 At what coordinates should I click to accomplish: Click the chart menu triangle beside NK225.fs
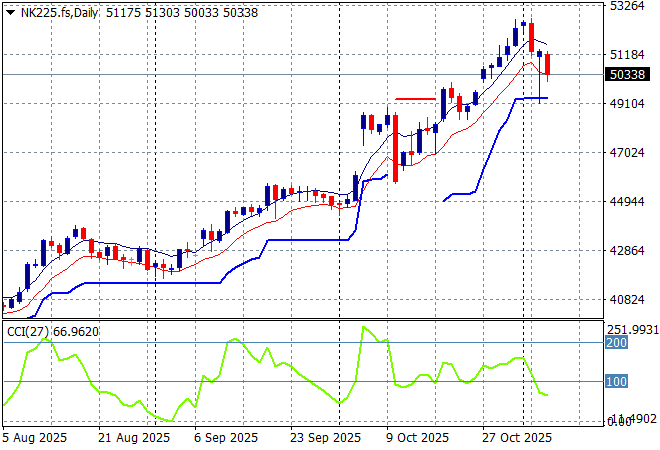coord(10,11)
